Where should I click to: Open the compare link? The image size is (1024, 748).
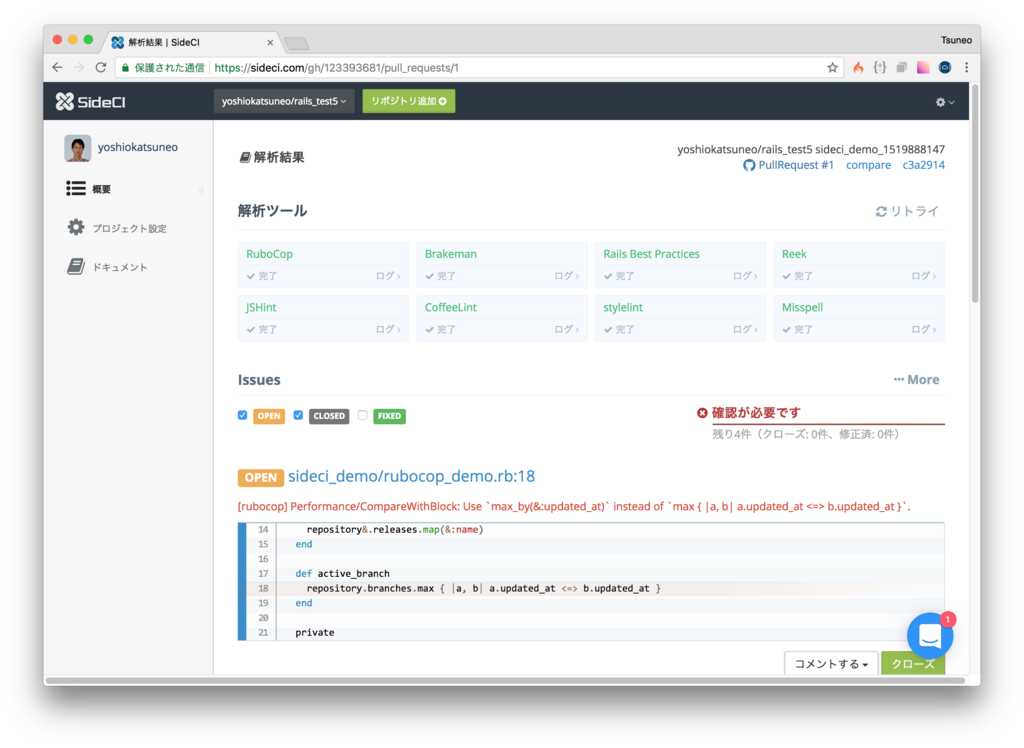point(868,165)
